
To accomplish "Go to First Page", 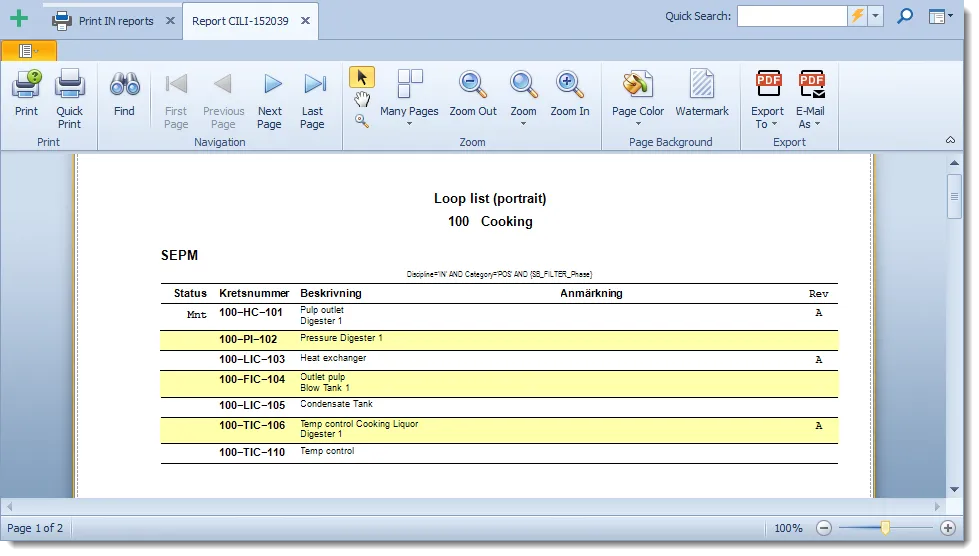I will click(176, 100).
